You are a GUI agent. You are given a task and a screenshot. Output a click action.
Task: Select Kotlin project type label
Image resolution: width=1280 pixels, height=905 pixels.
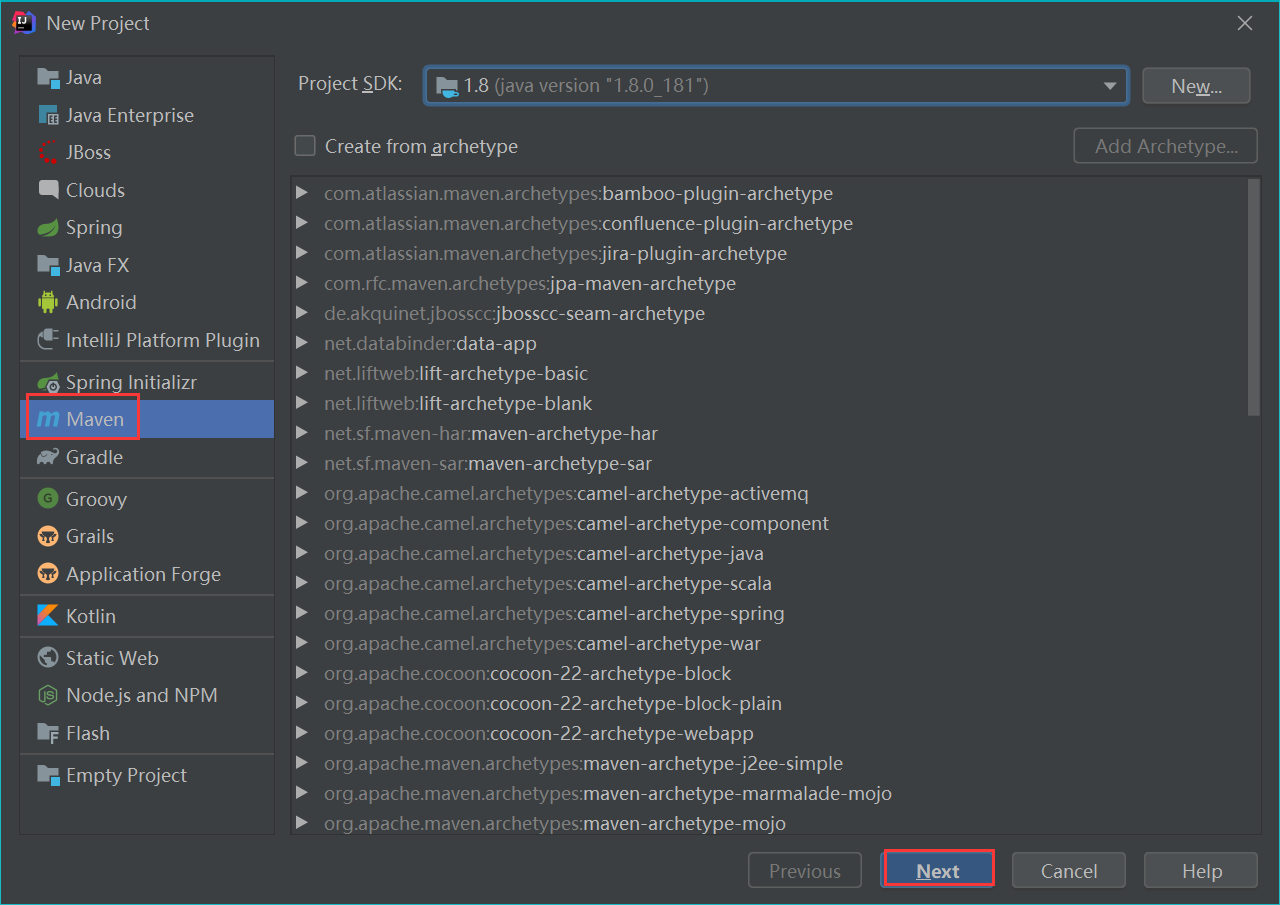[91, 616]
